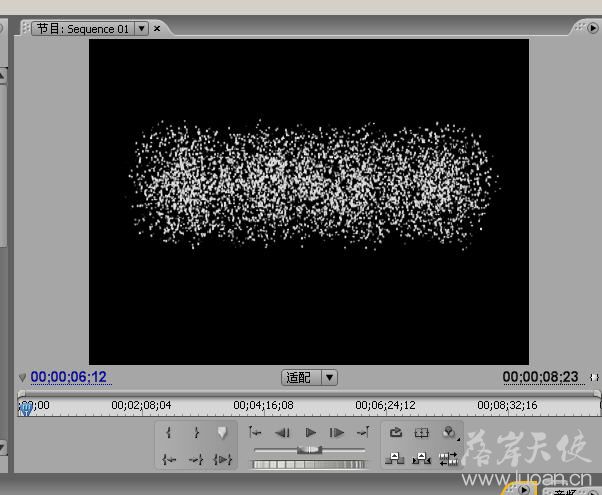Click the blue playhead marker on ruler

point(26,408)
